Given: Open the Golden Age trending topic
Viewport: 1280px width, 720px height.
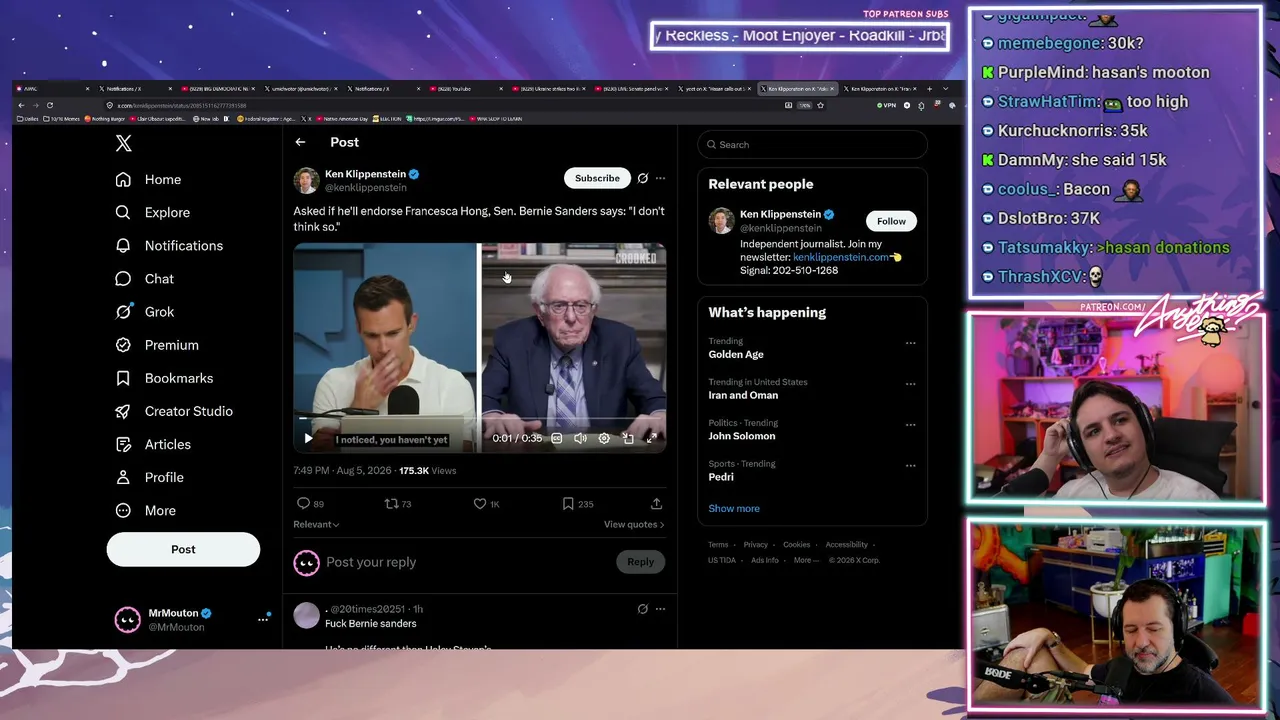Looking at the screenshot, I should pos(736,355).
